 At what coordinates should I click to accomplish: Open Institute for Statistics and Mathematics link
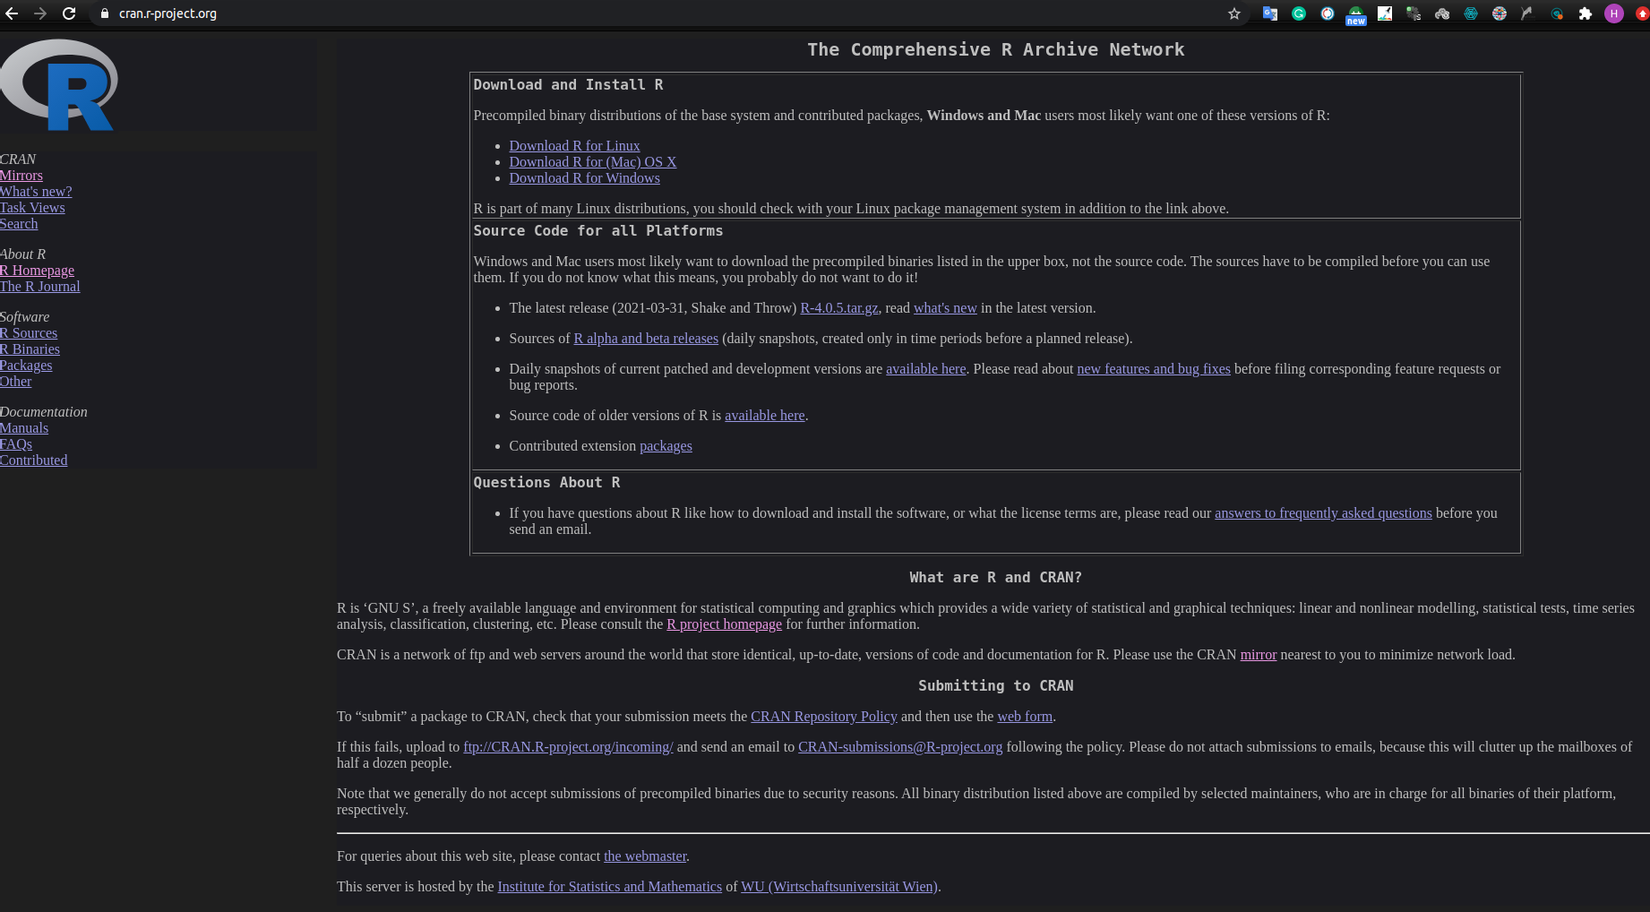[610, 887]
